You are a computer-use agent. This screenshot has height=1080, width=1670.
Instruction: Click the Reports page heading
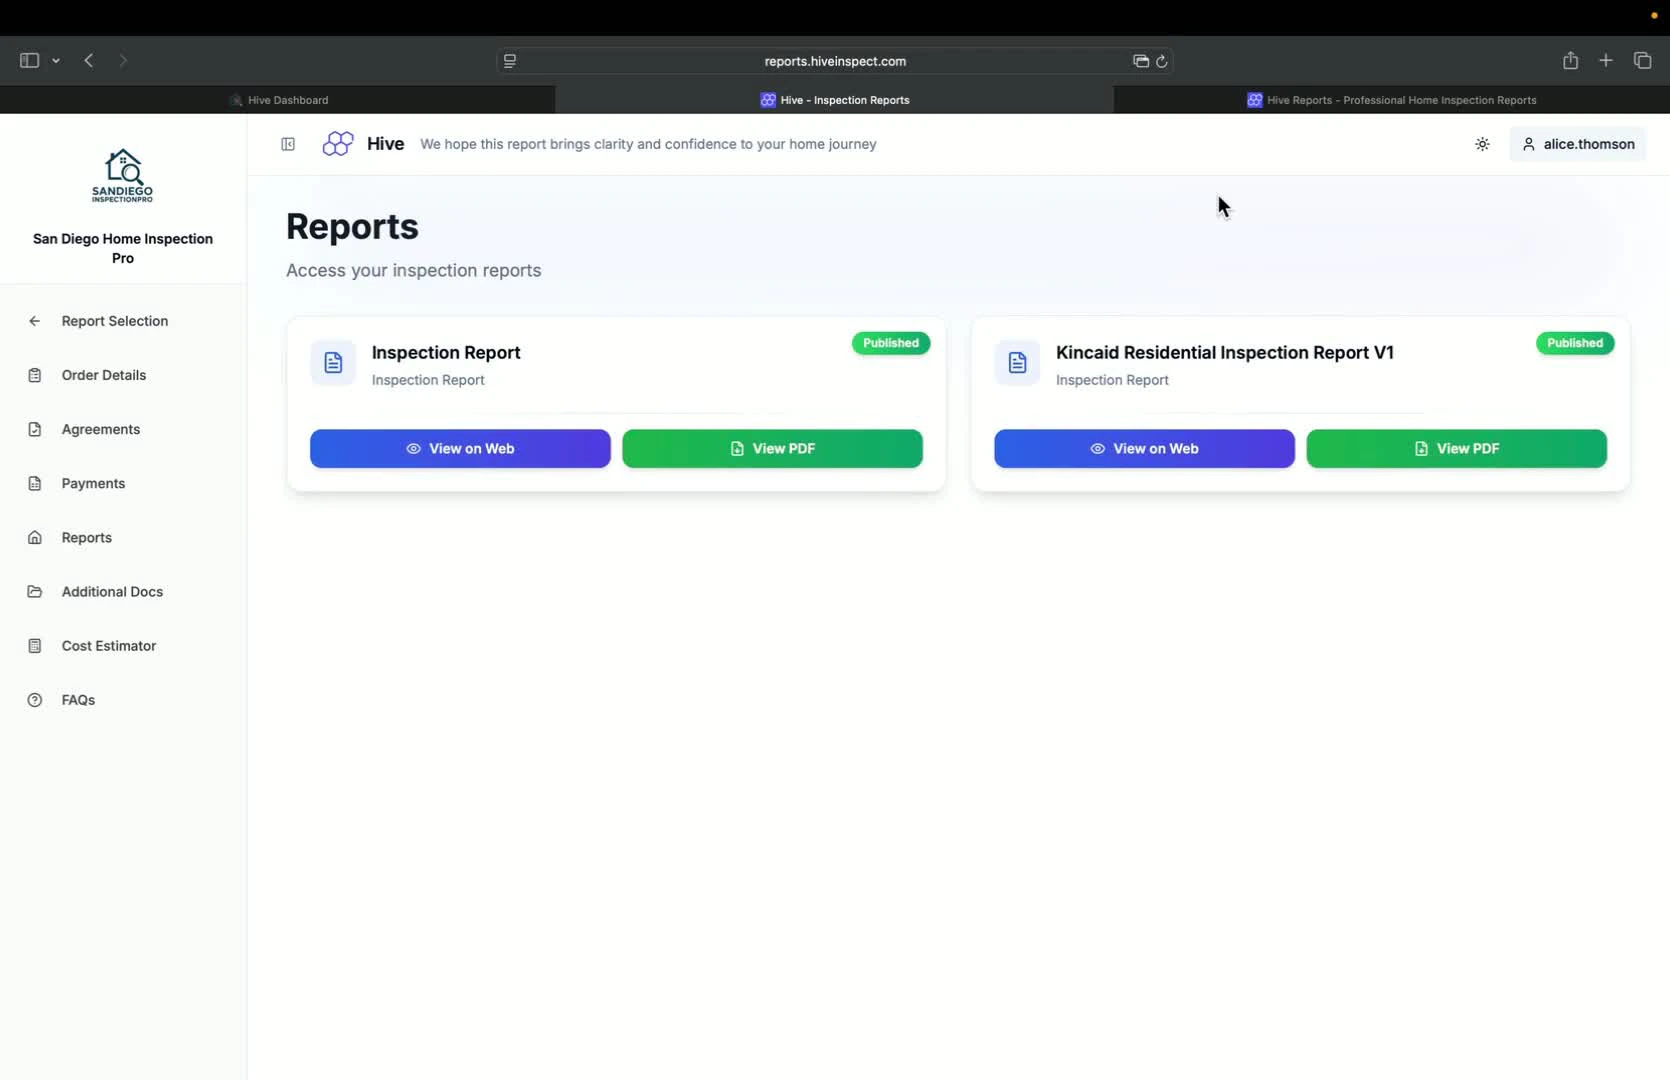click(352, 227)
